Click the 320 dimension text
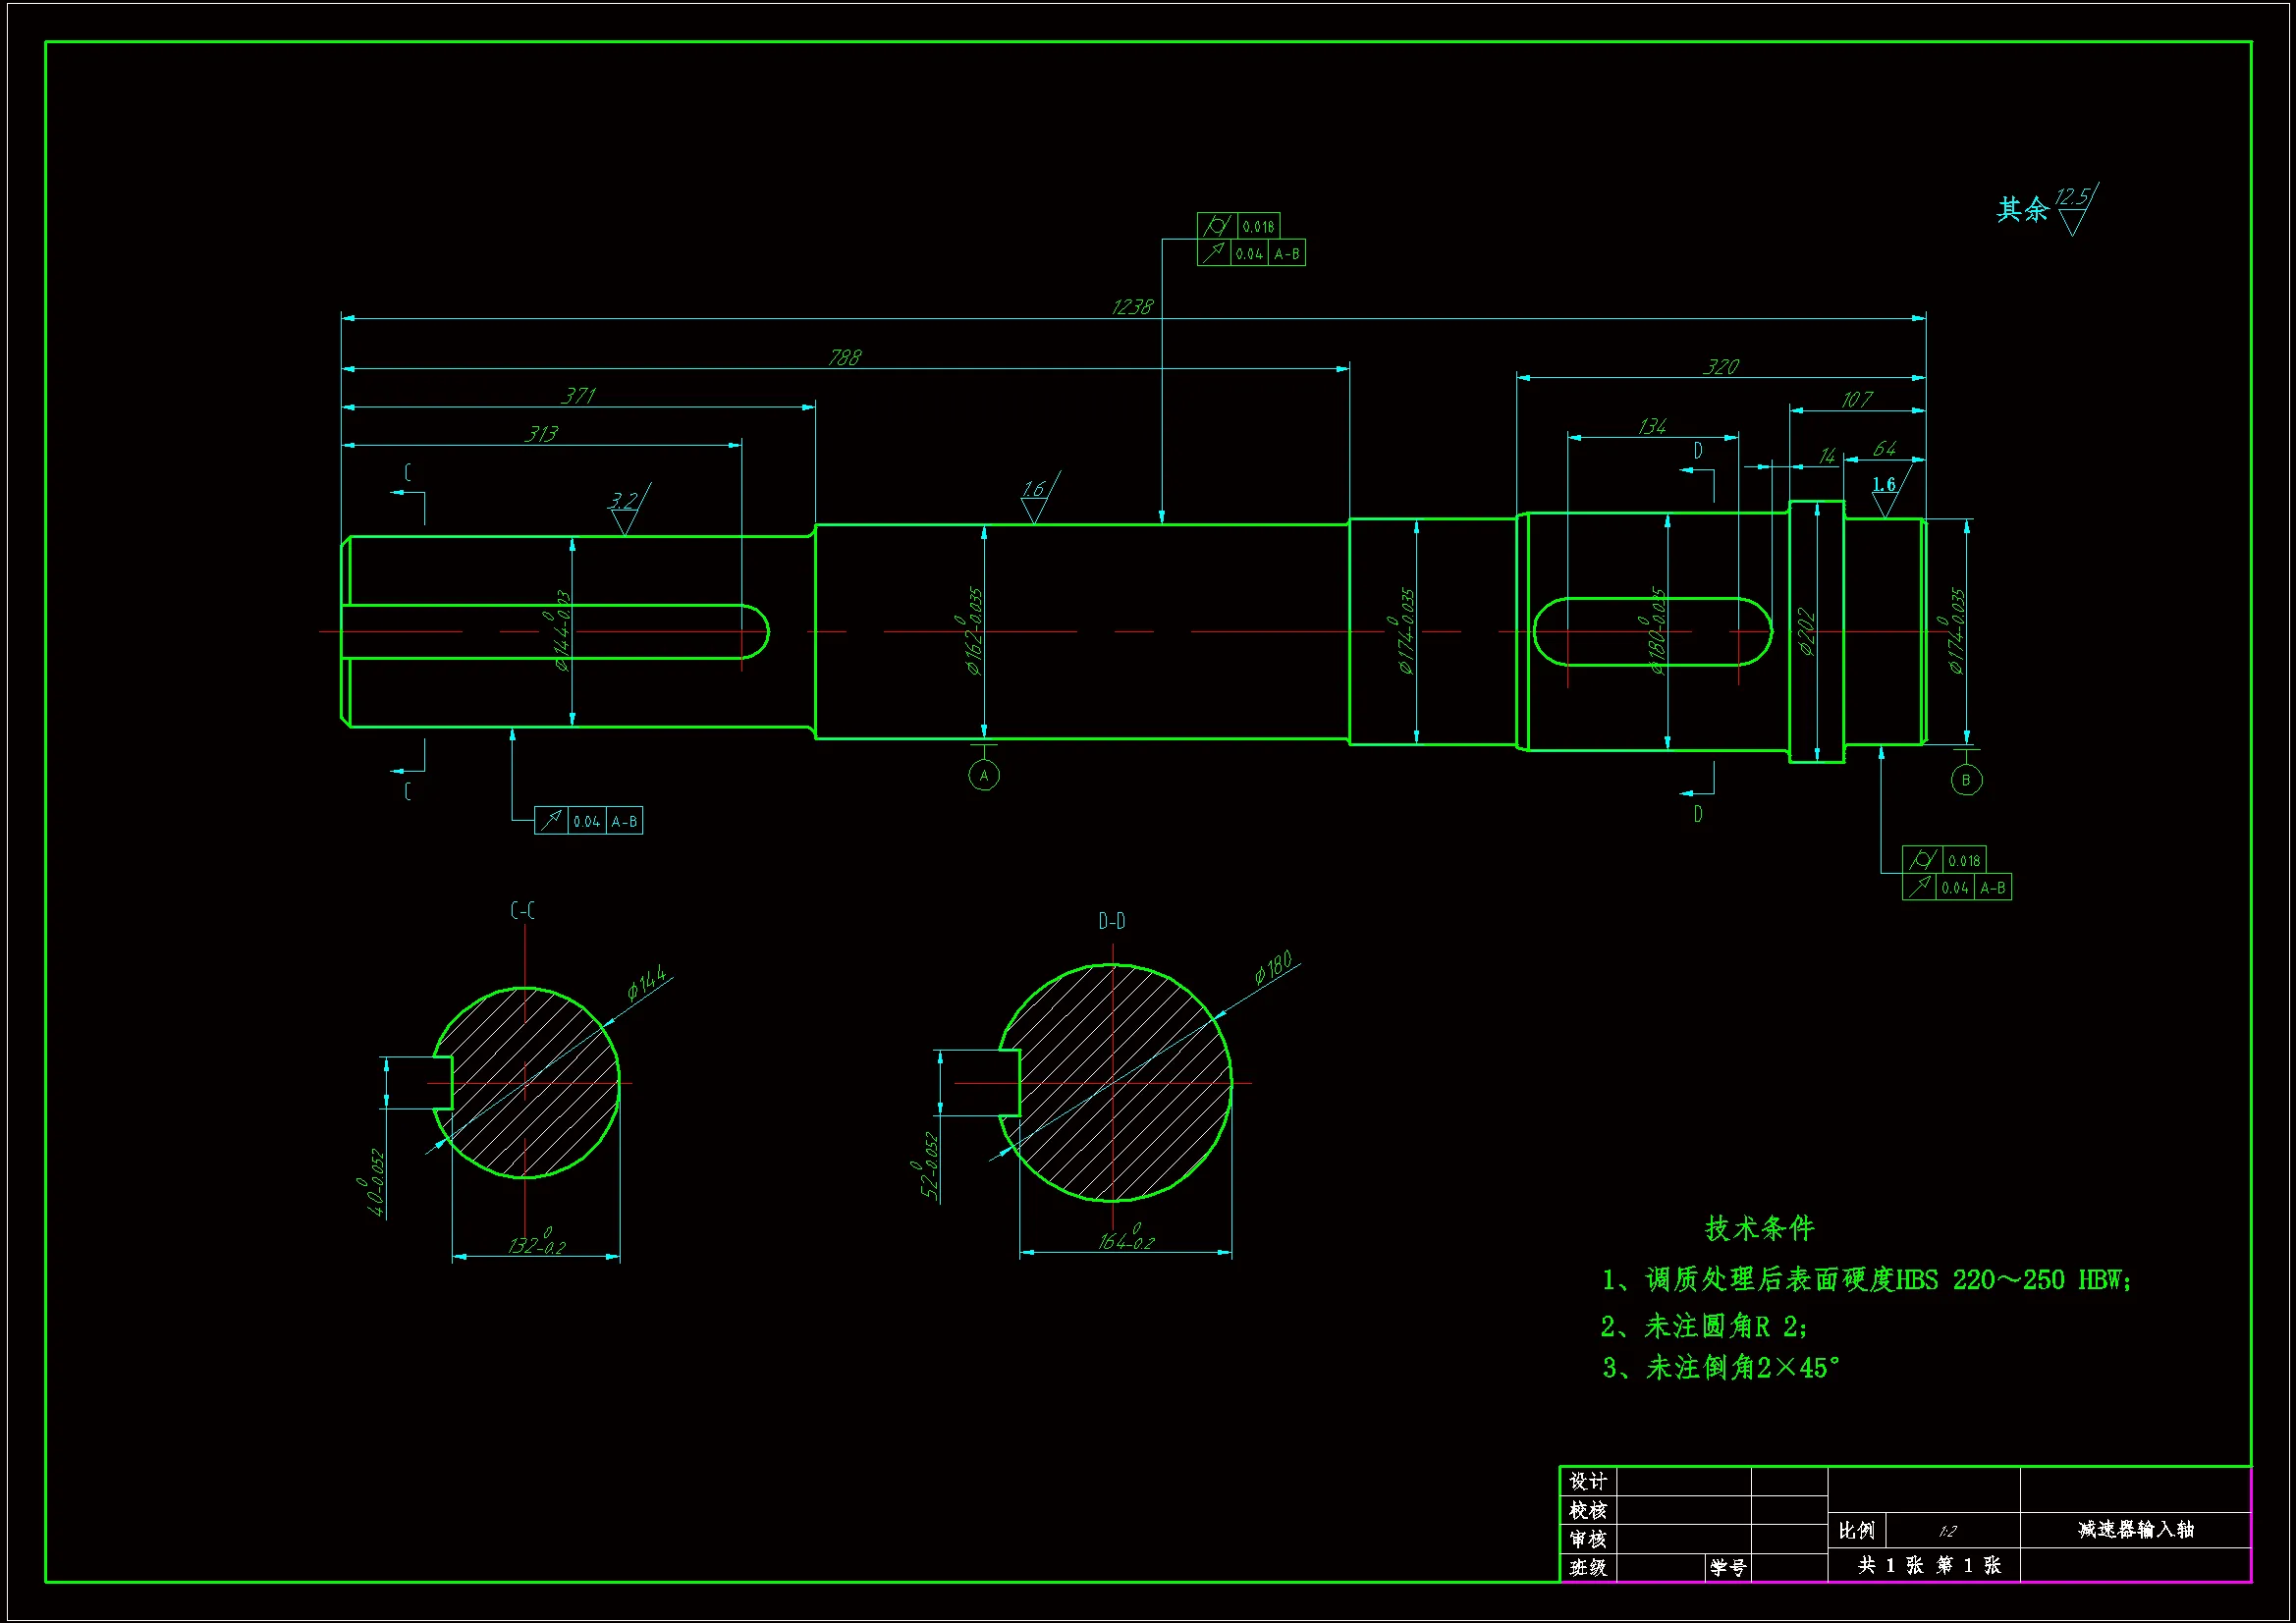Viewport: 2296px width, 1623px height. (x=1720, y=367)
